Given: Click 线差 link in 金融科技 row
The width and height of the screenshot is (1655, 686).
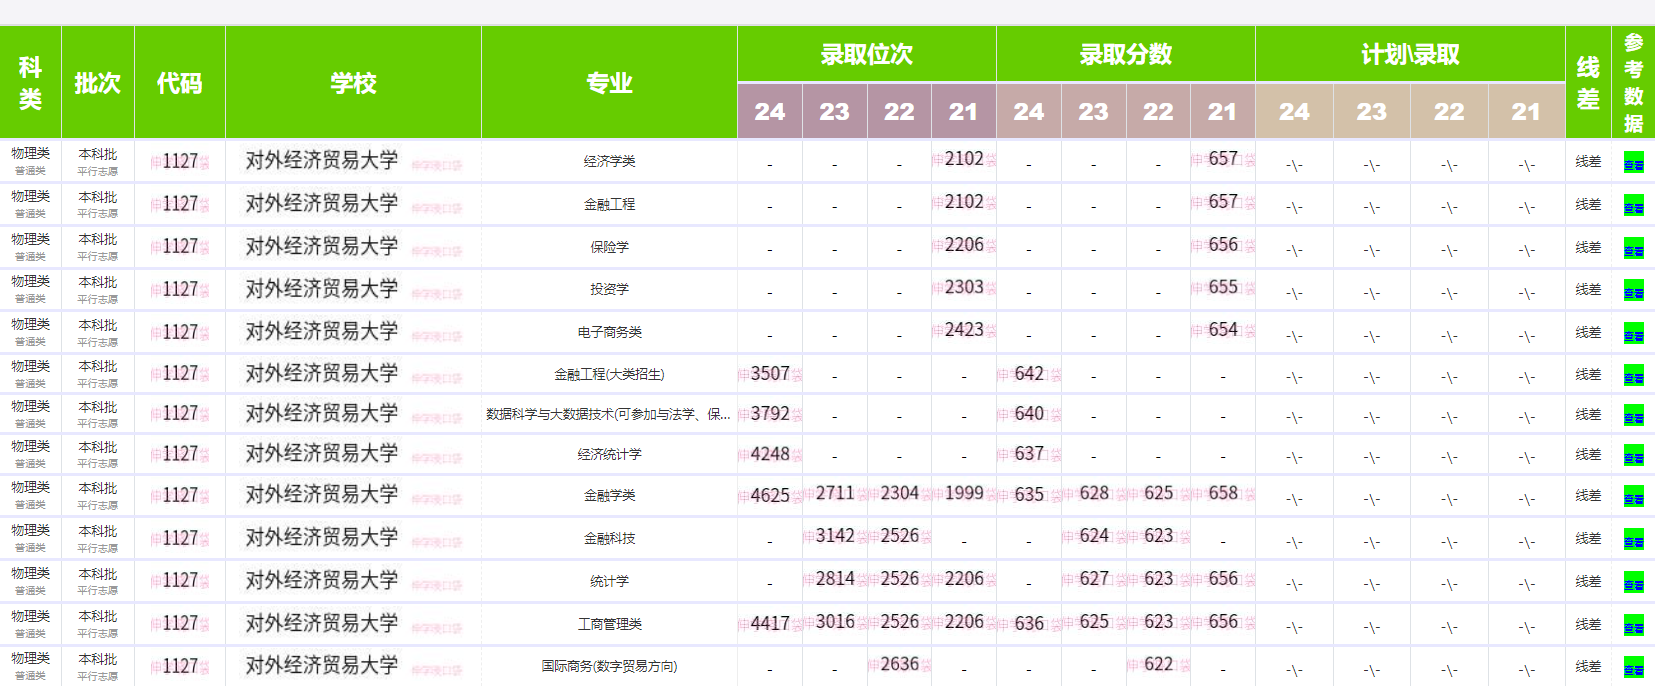Looking at the screenshot, I should click(x=1588, y=538).
